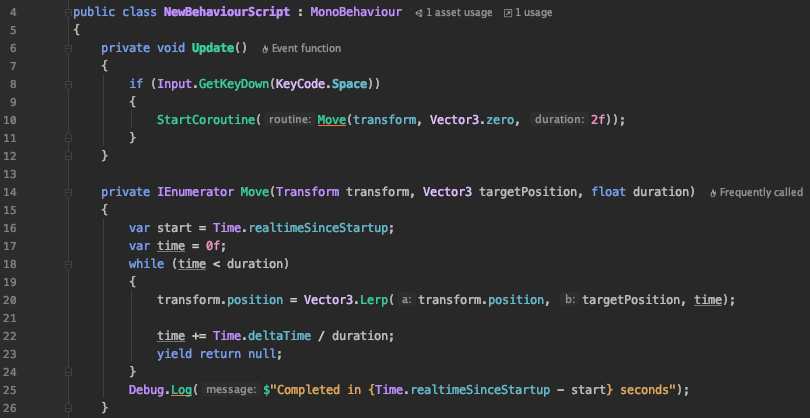Click the fold end marker on line 11
This screenshot has height=418, width=810.
point(68,138)
